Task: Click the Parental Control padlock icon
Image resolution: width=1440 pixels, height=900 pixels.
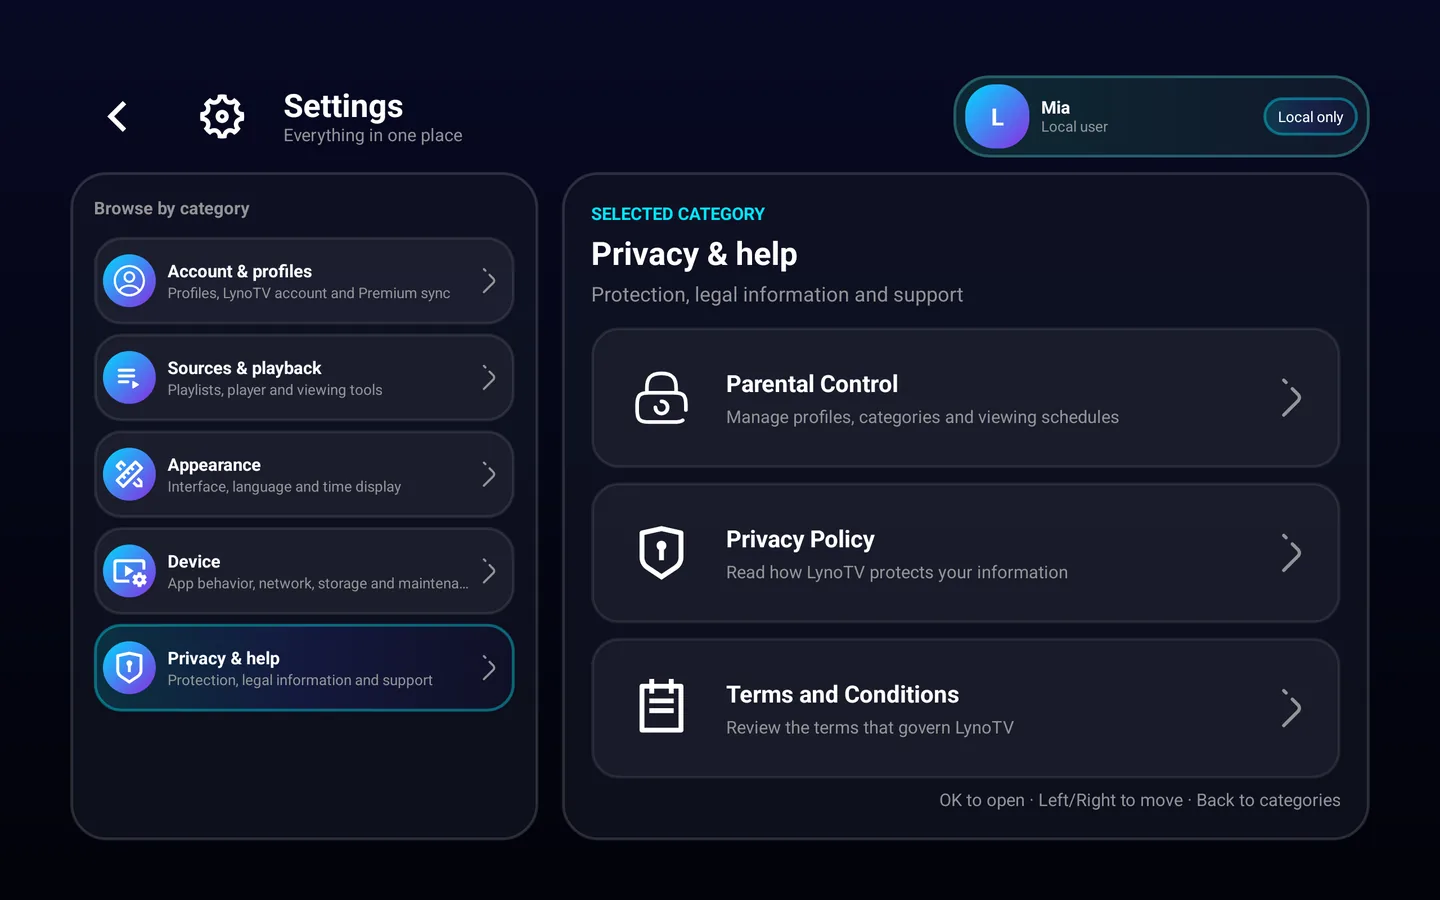Action: click(661, 398)
